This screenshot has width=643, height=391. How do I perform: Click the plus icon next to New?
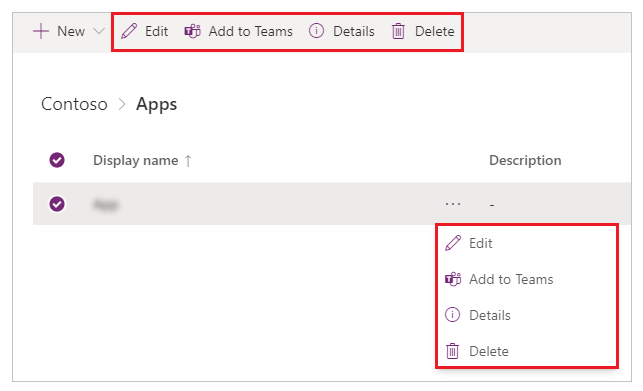point(41,31)
